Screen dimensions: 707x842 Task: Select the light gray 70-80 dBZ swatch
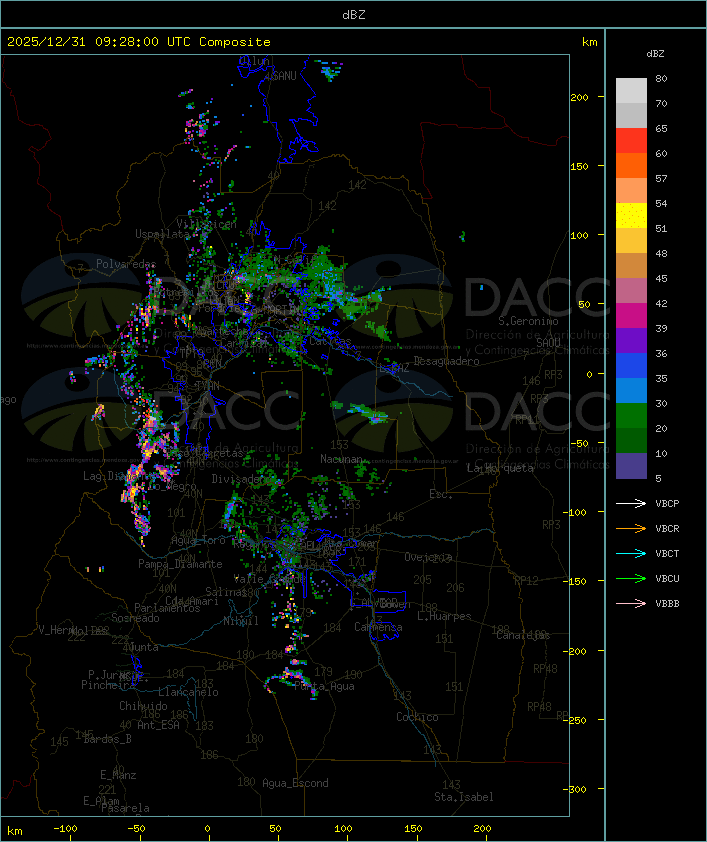(631, 91)
